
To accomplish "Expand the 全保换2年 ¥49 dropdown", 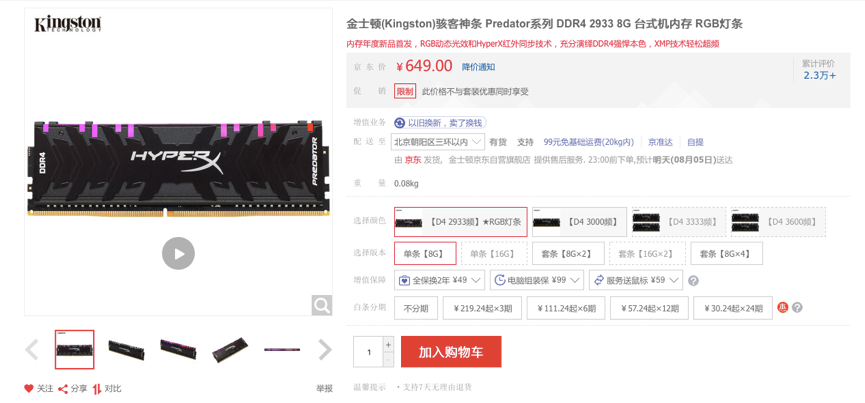I will pos(440,280).
